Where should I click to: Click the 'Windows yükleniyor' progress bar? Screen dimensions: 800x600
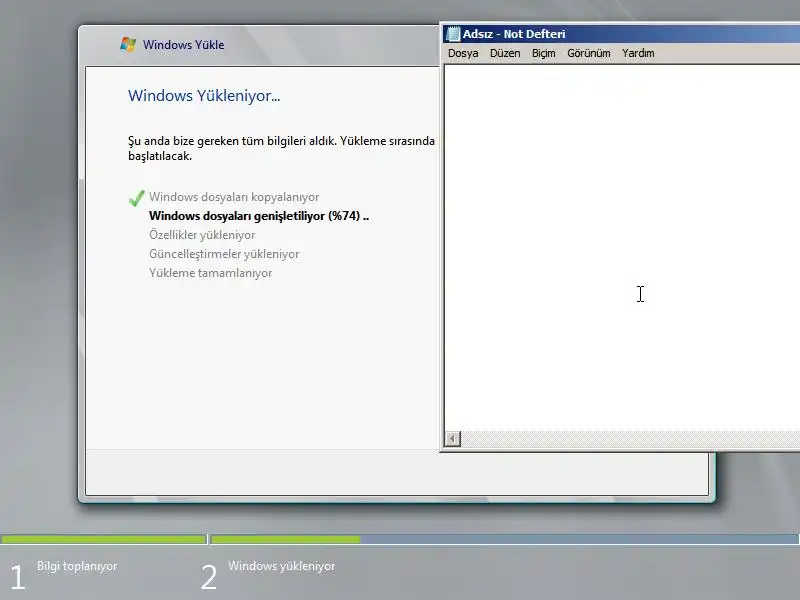click(505, 539)
